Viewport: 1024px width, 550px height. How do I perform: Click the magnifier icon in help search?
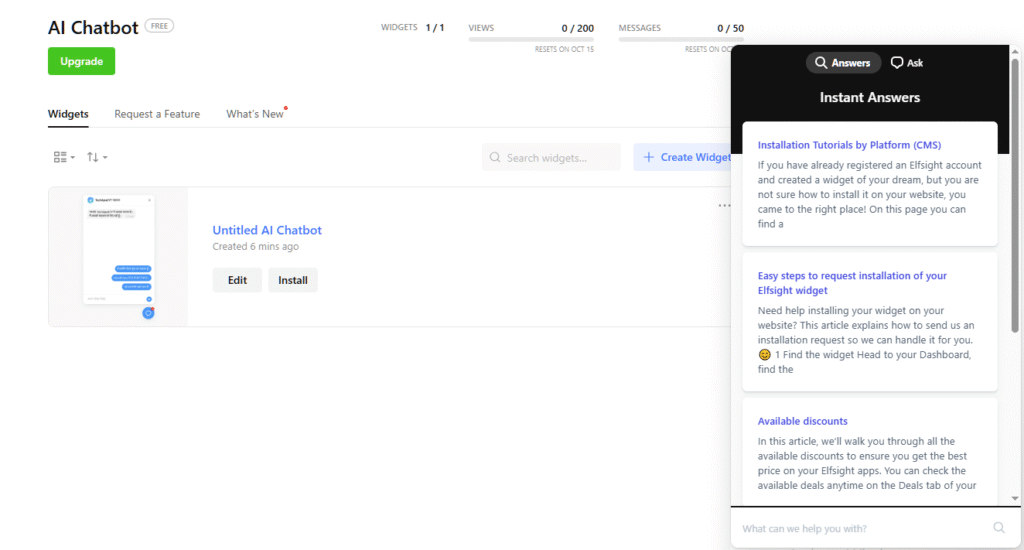click(998, 528)
